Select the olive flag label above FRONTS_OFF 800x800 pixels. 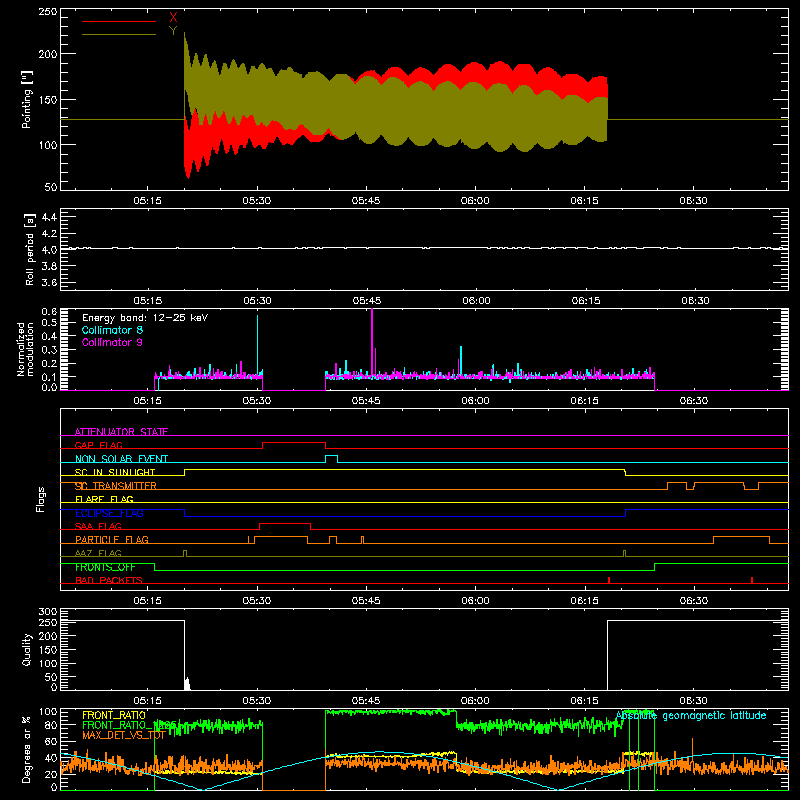98,553
